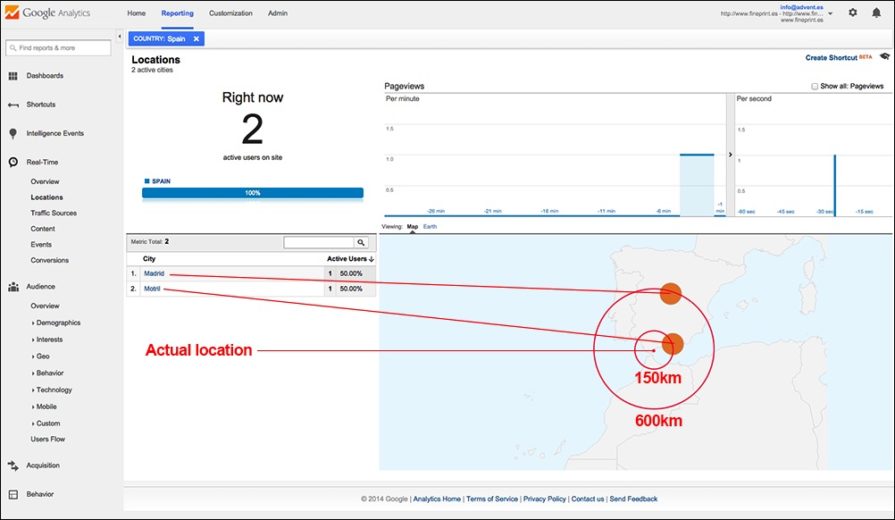This screenshot has width=895, height=520.
Task: Click the city table search magnifier button
Action: click(361, 243)
